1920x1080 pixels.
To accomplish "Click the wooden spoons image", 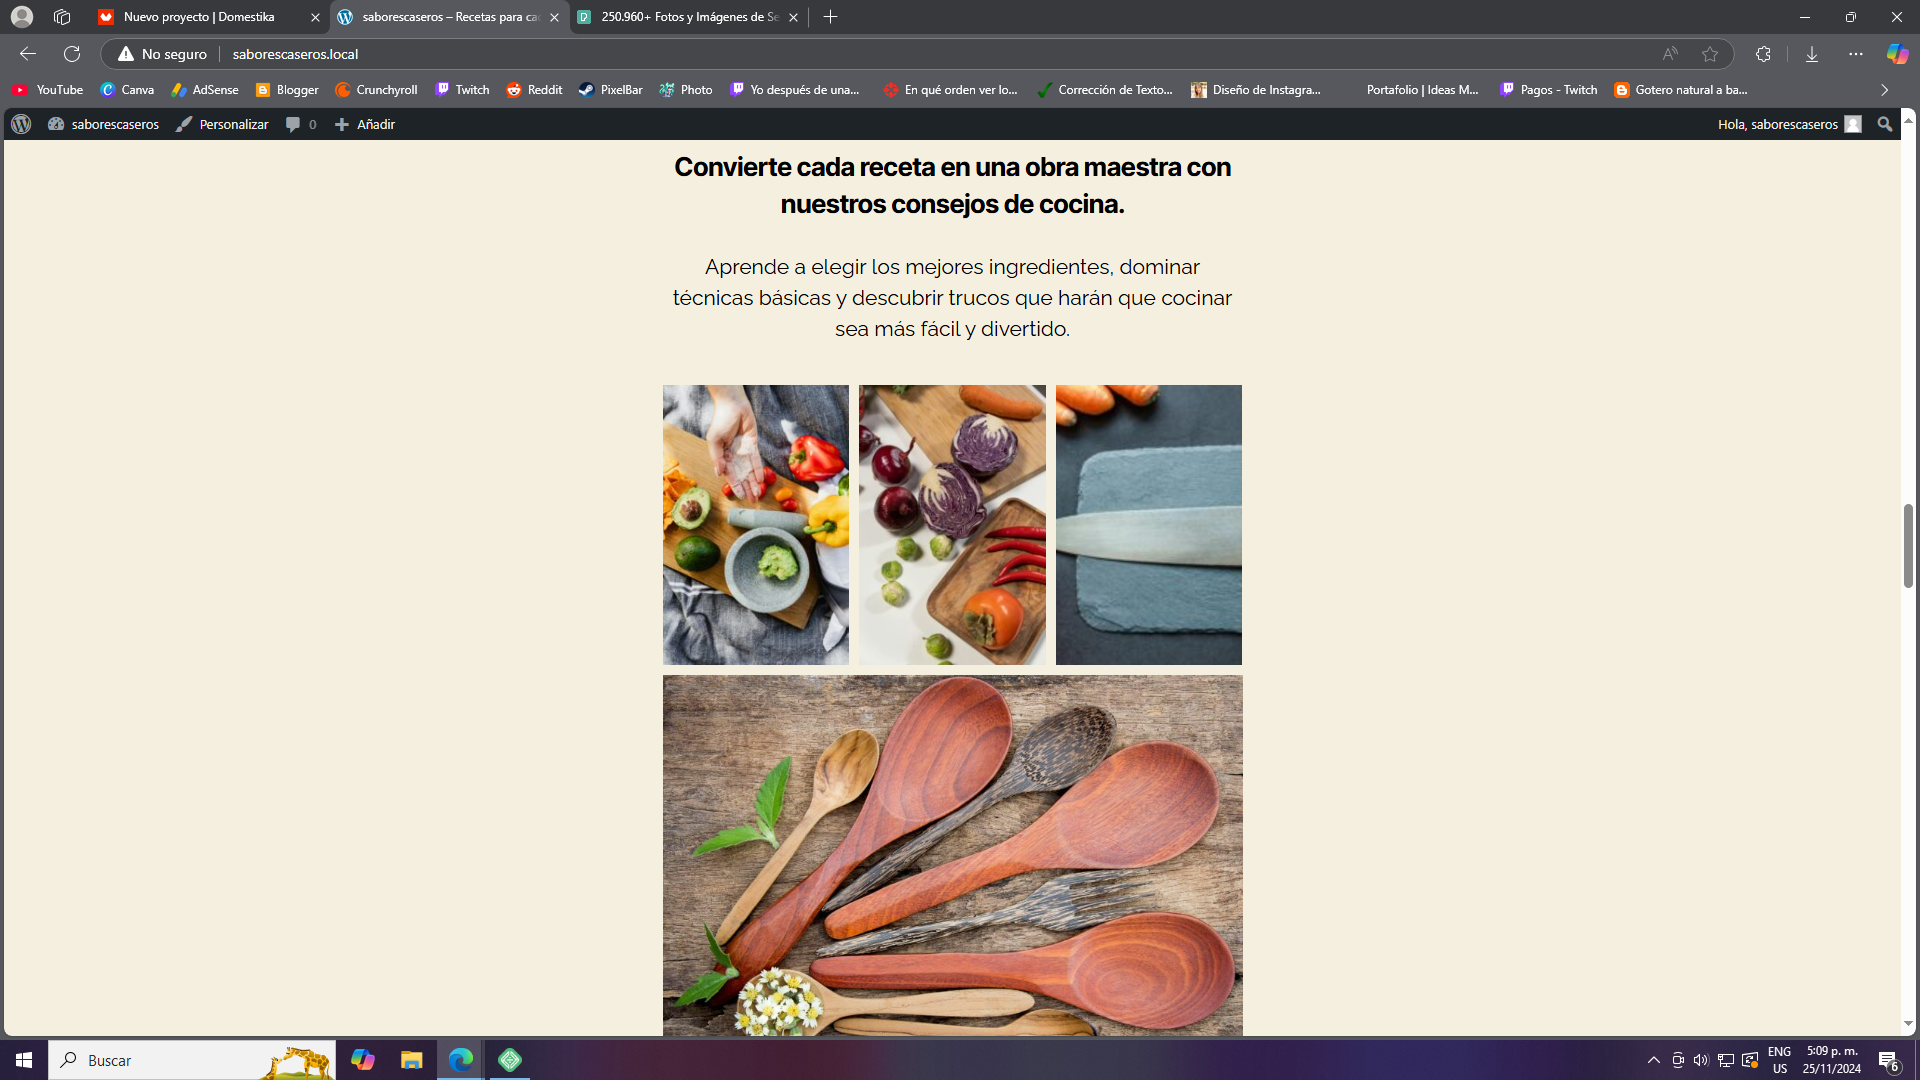I will click(x=952, y=855).
